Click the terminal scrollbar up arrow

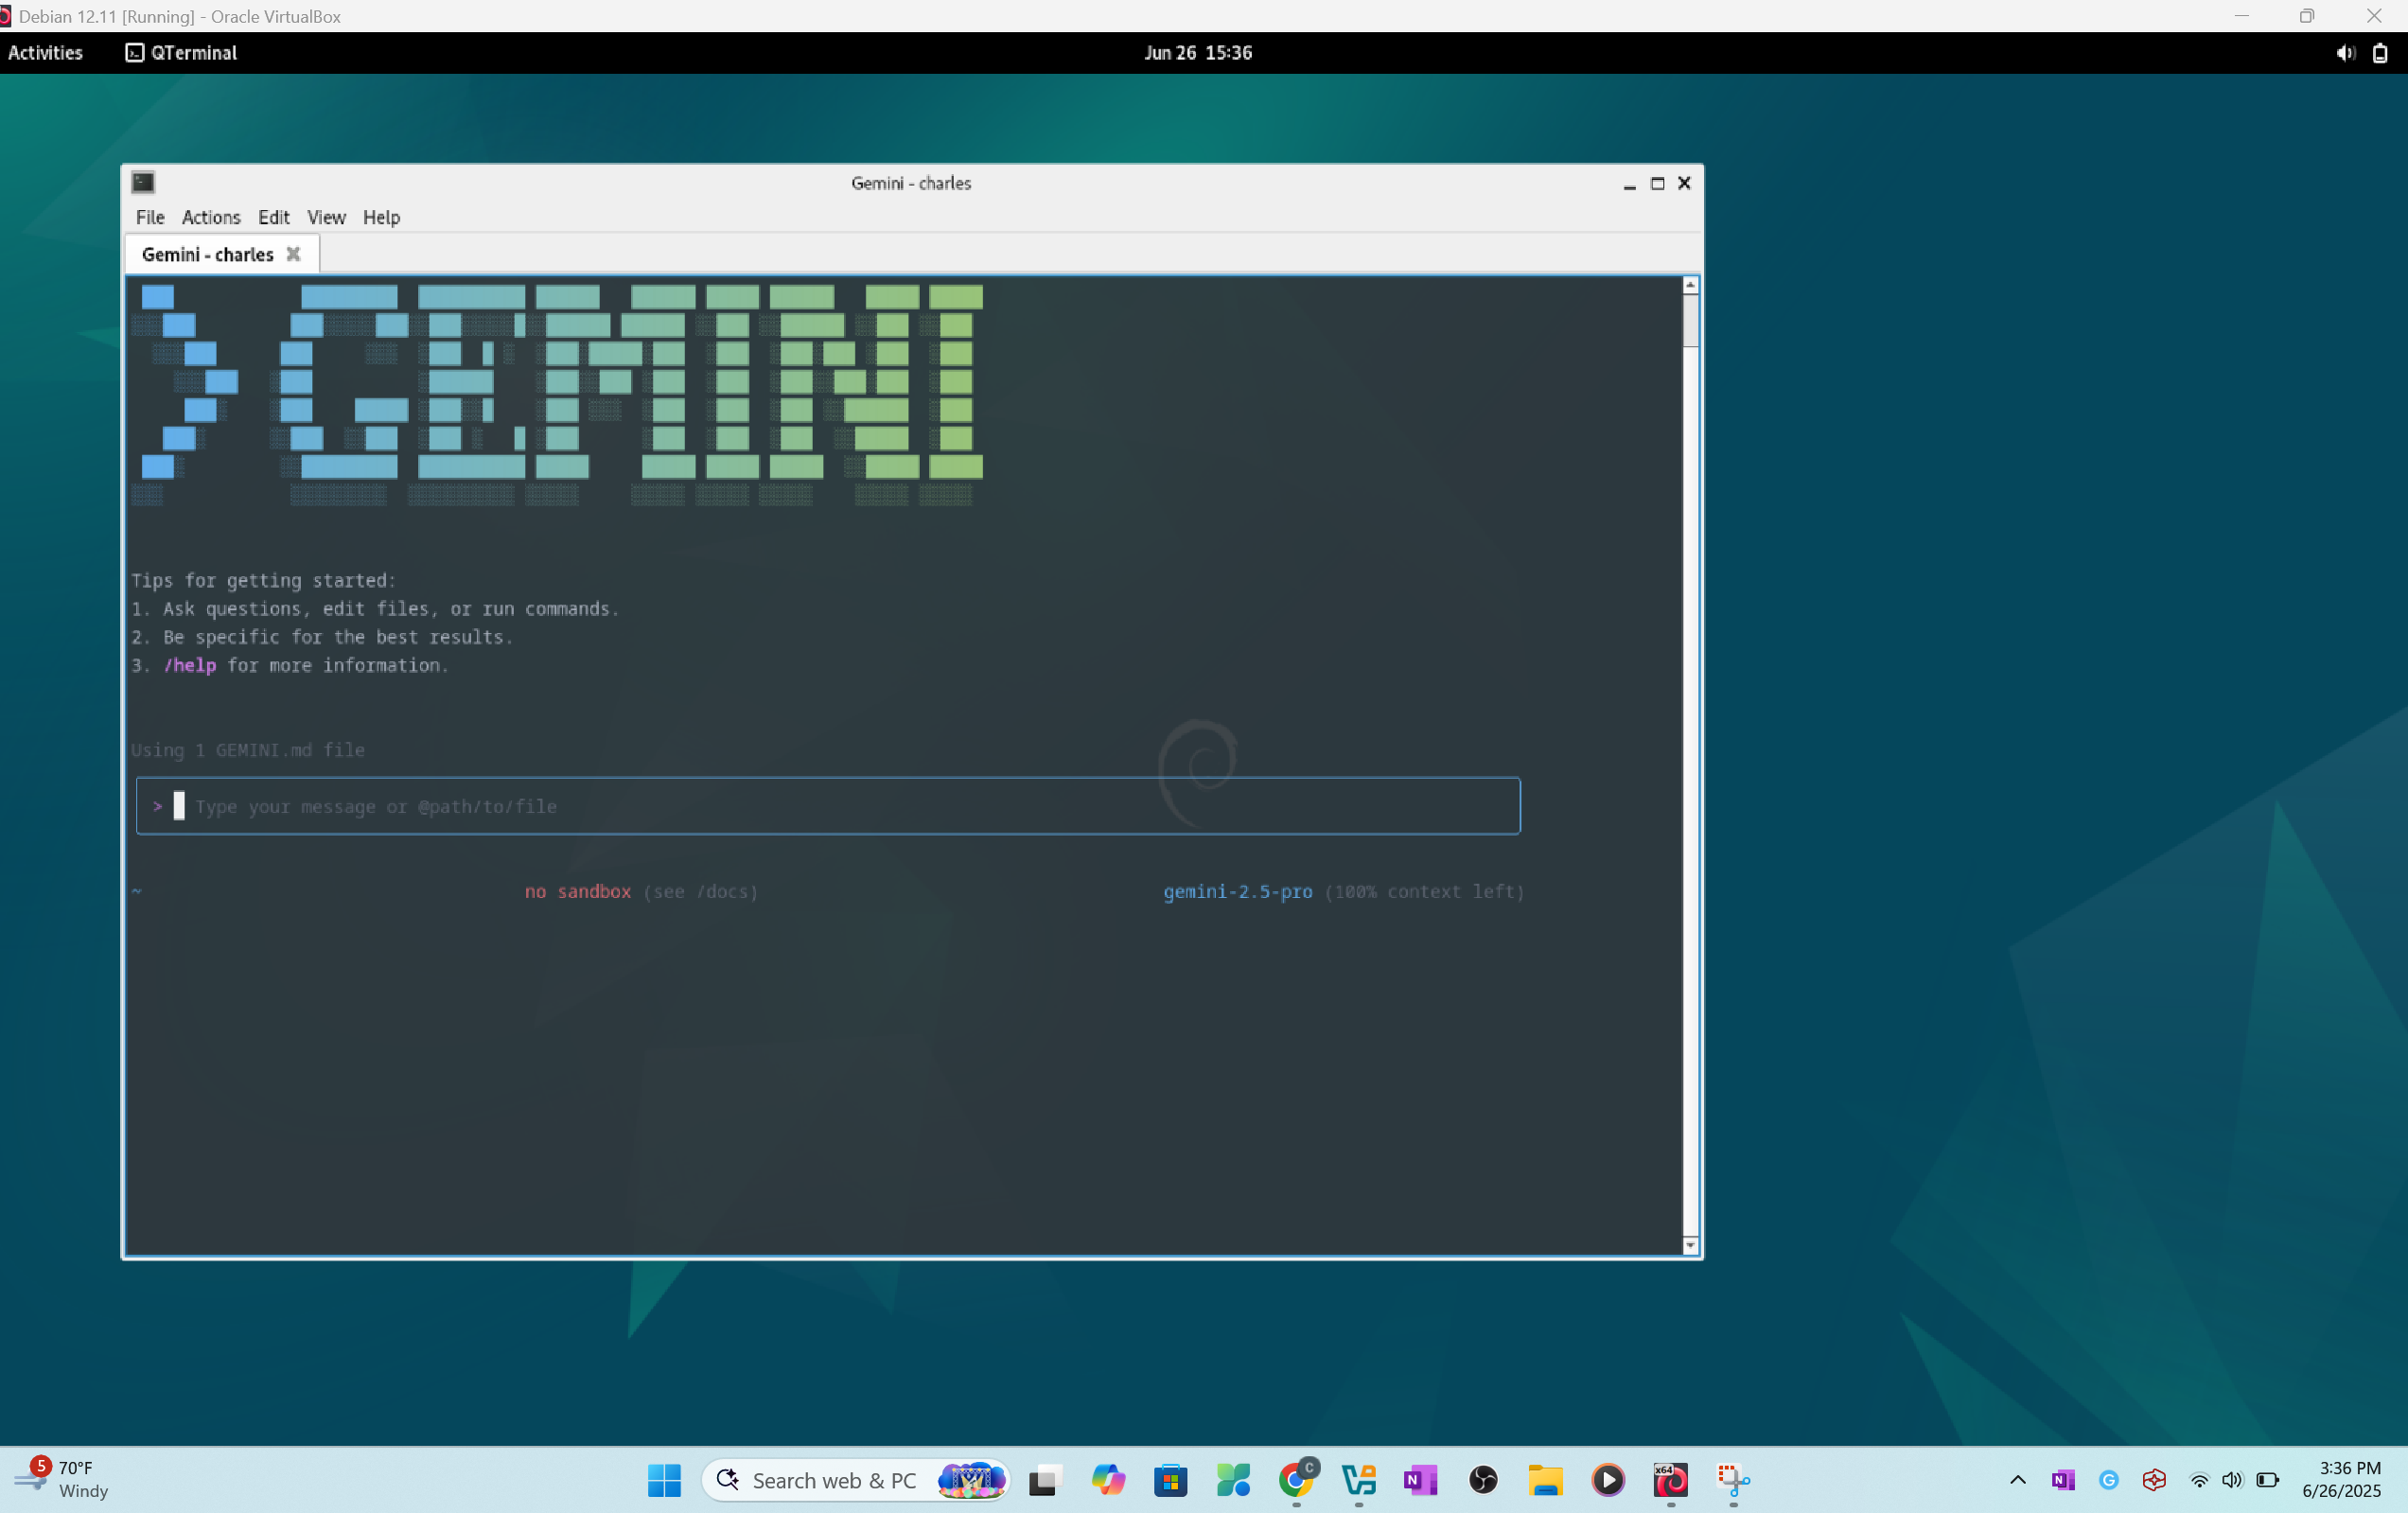coord(1690,285)
